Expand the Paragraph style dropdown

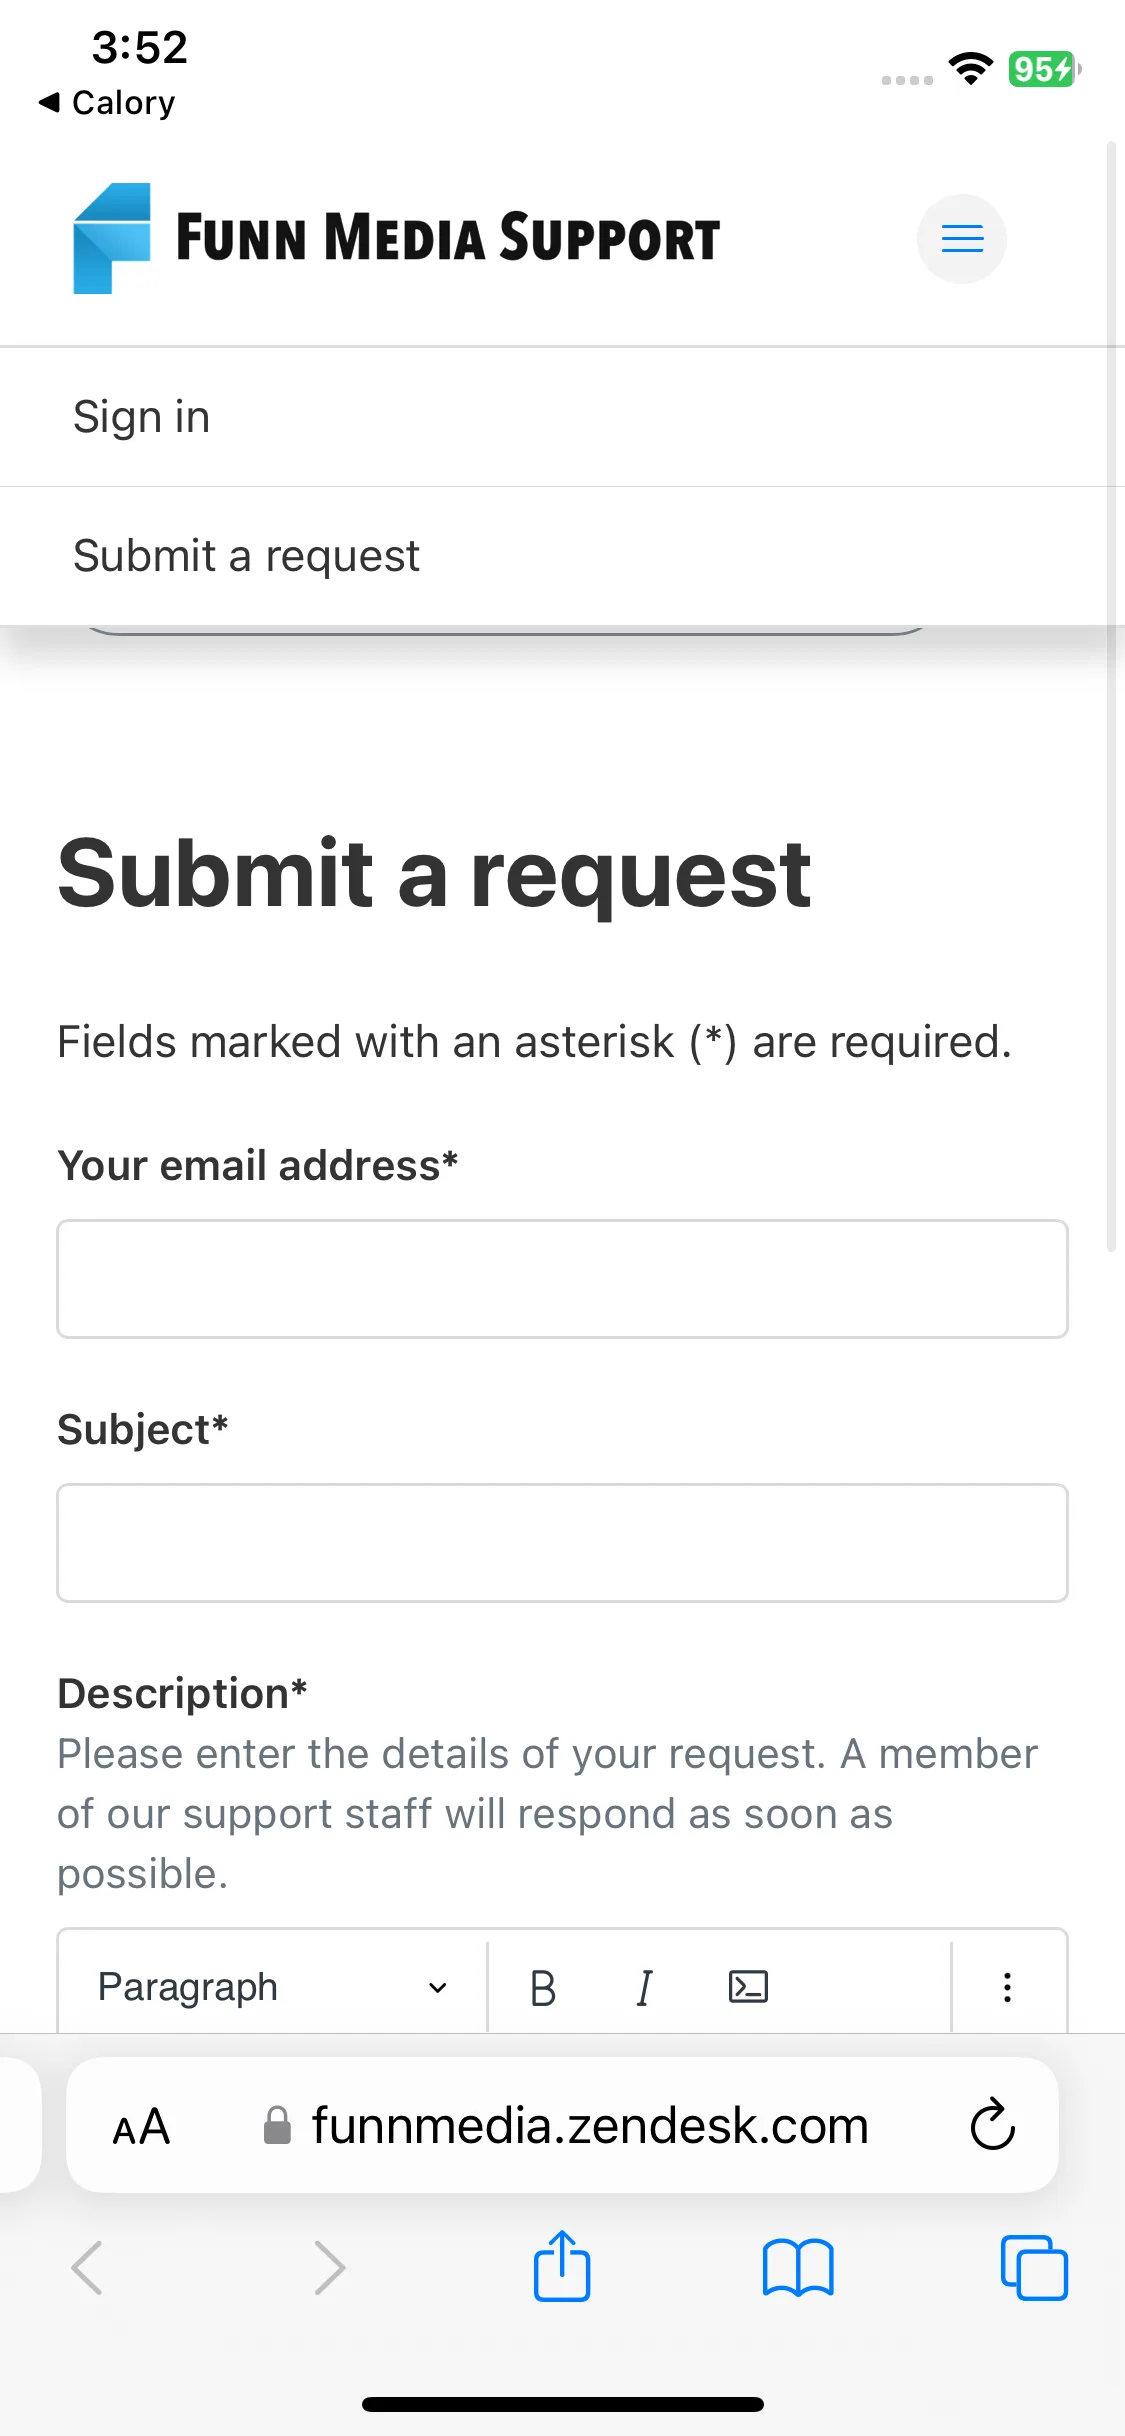point(273,1987)
